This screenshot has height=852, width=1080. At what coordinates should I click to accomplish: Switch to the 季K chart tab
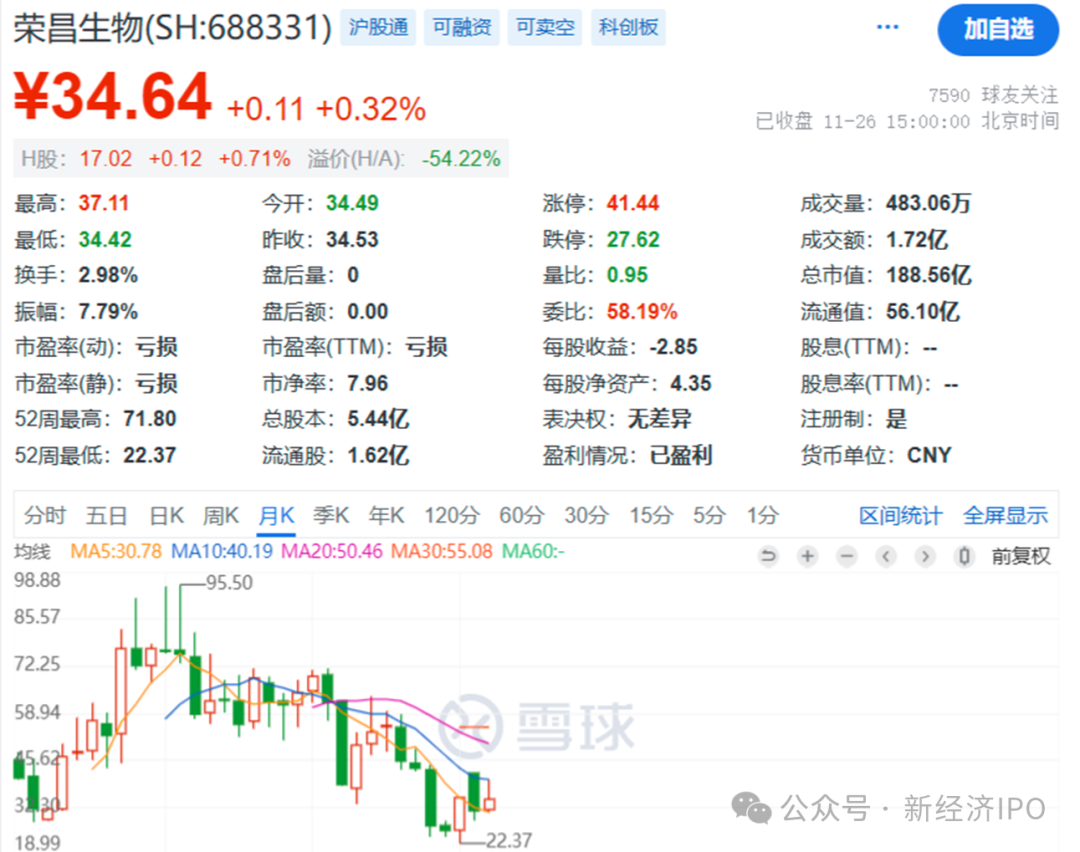click(331, 515)
